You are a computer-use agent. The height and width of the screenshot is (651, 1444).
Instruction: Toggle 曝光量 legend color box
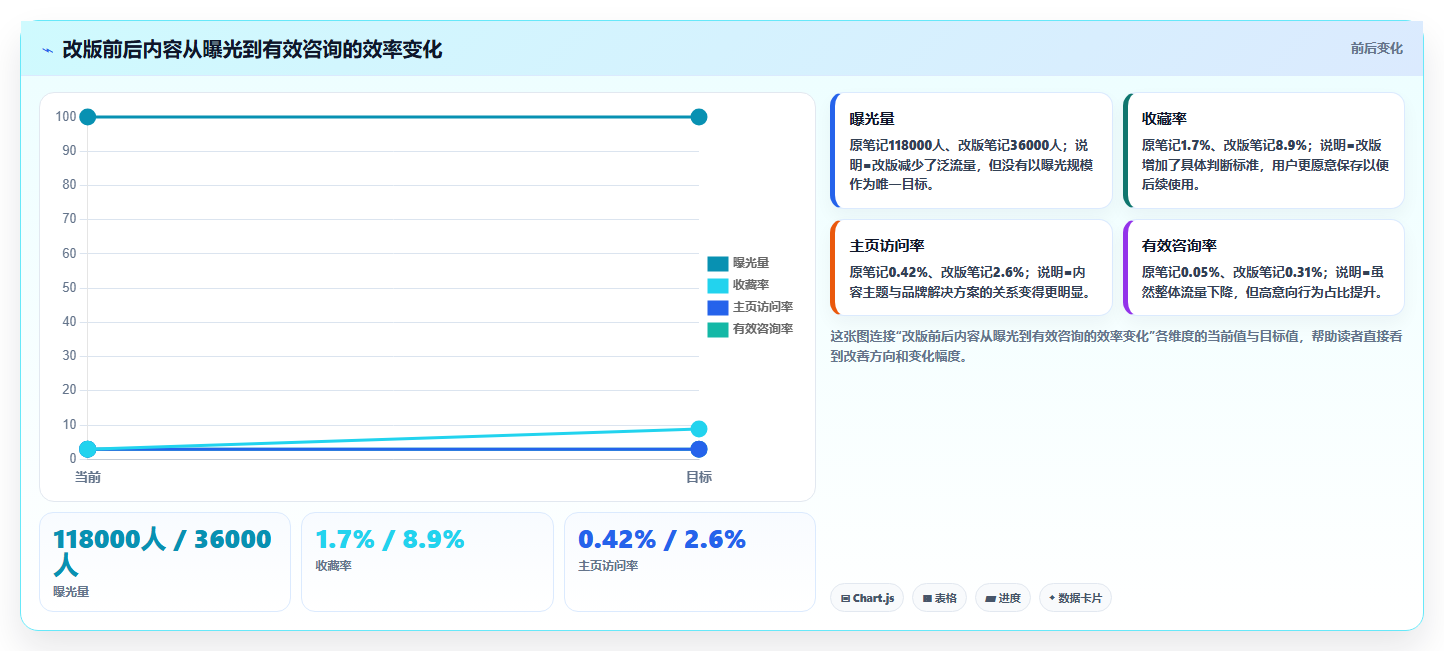(x=718, y=264)
